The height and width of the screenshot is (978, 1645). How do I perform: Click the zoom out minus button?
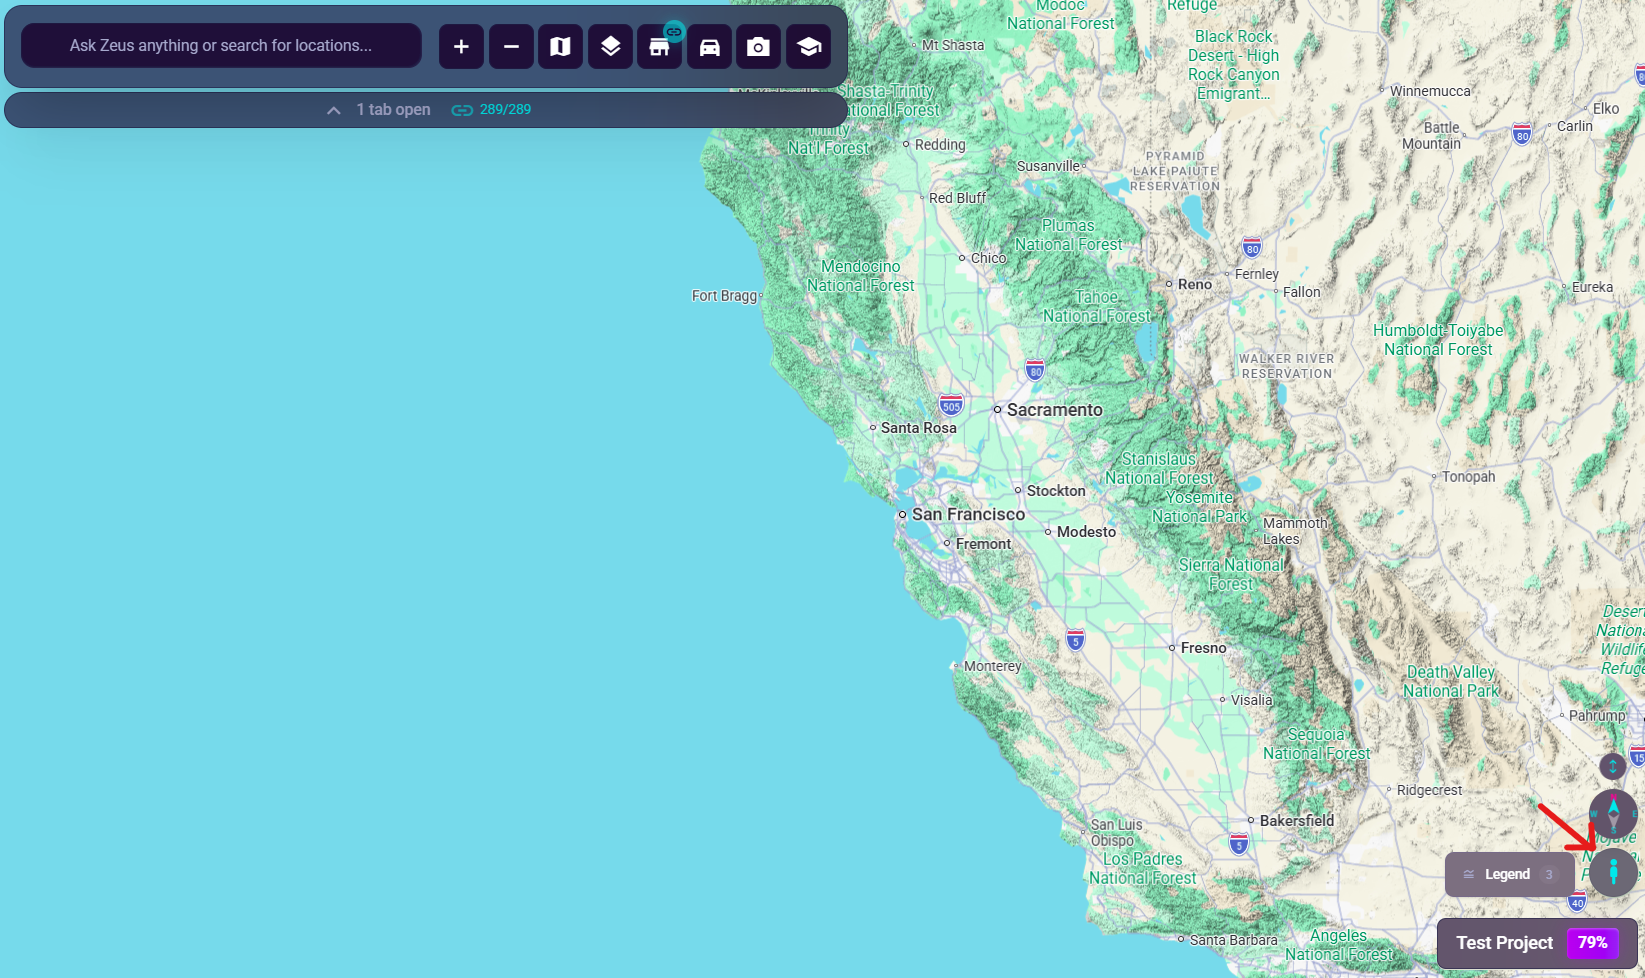coord(511,46)
